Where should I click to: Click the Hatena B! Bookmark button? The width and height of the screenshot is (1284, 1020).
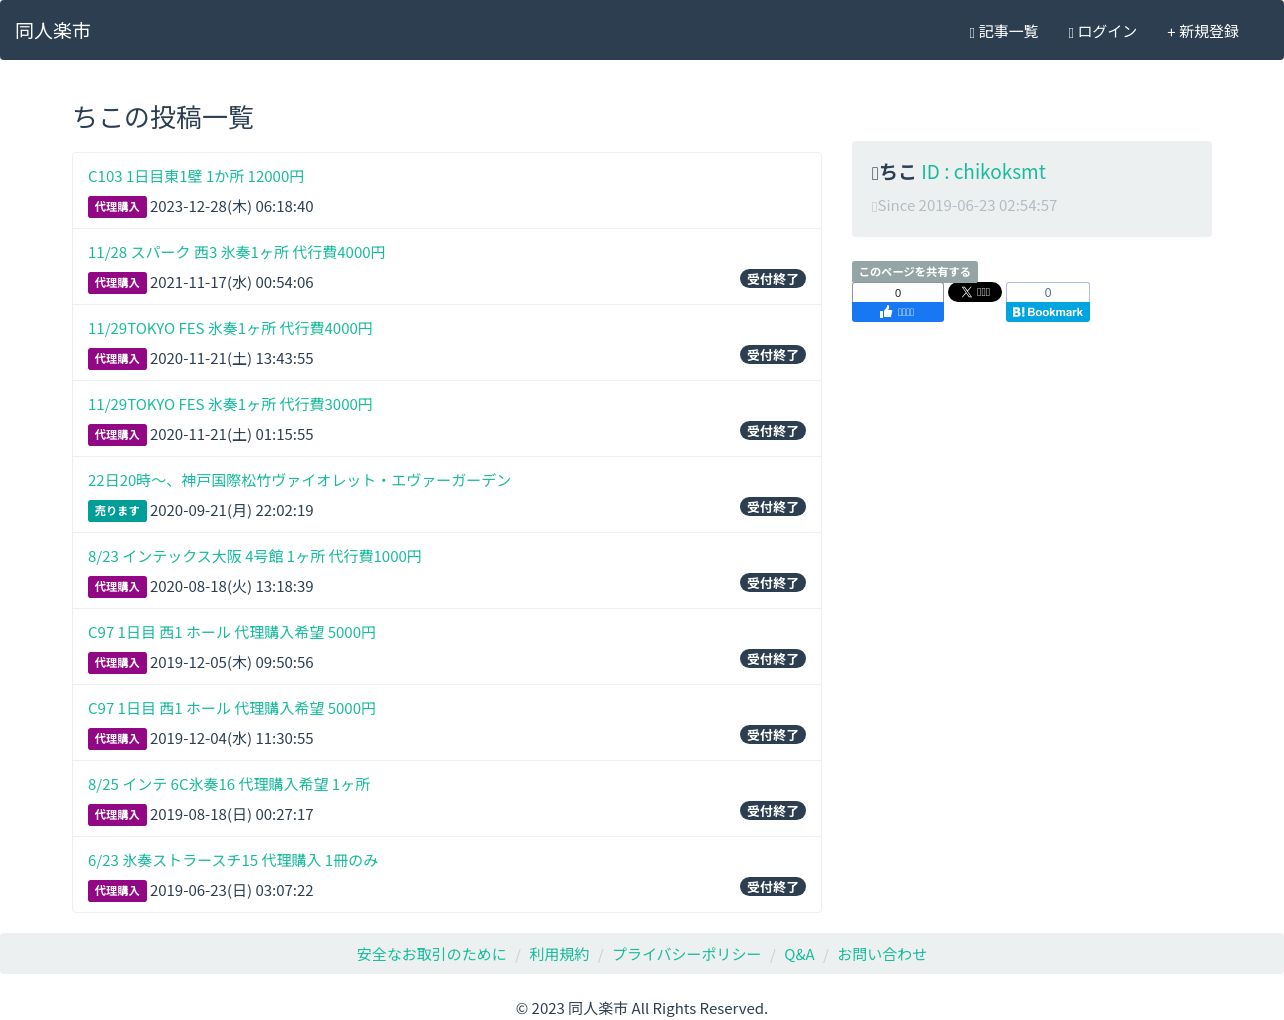[1048, 312]
